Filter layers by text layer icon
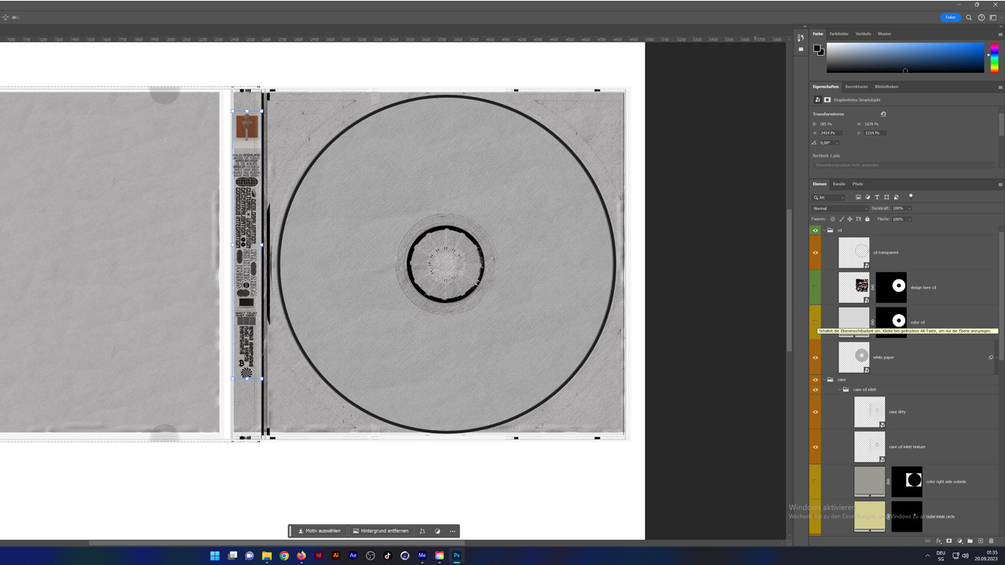This screenshot has height=565, width=1005. tap(877, 197)
